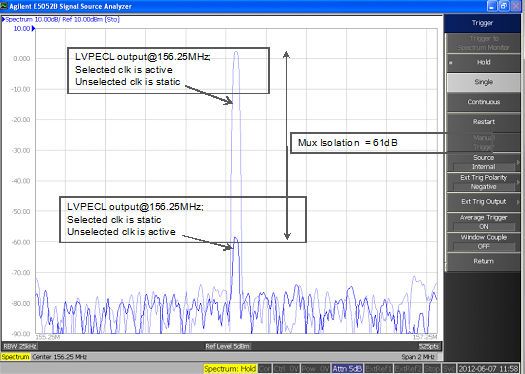Select the Single trigger softkey

483,82
